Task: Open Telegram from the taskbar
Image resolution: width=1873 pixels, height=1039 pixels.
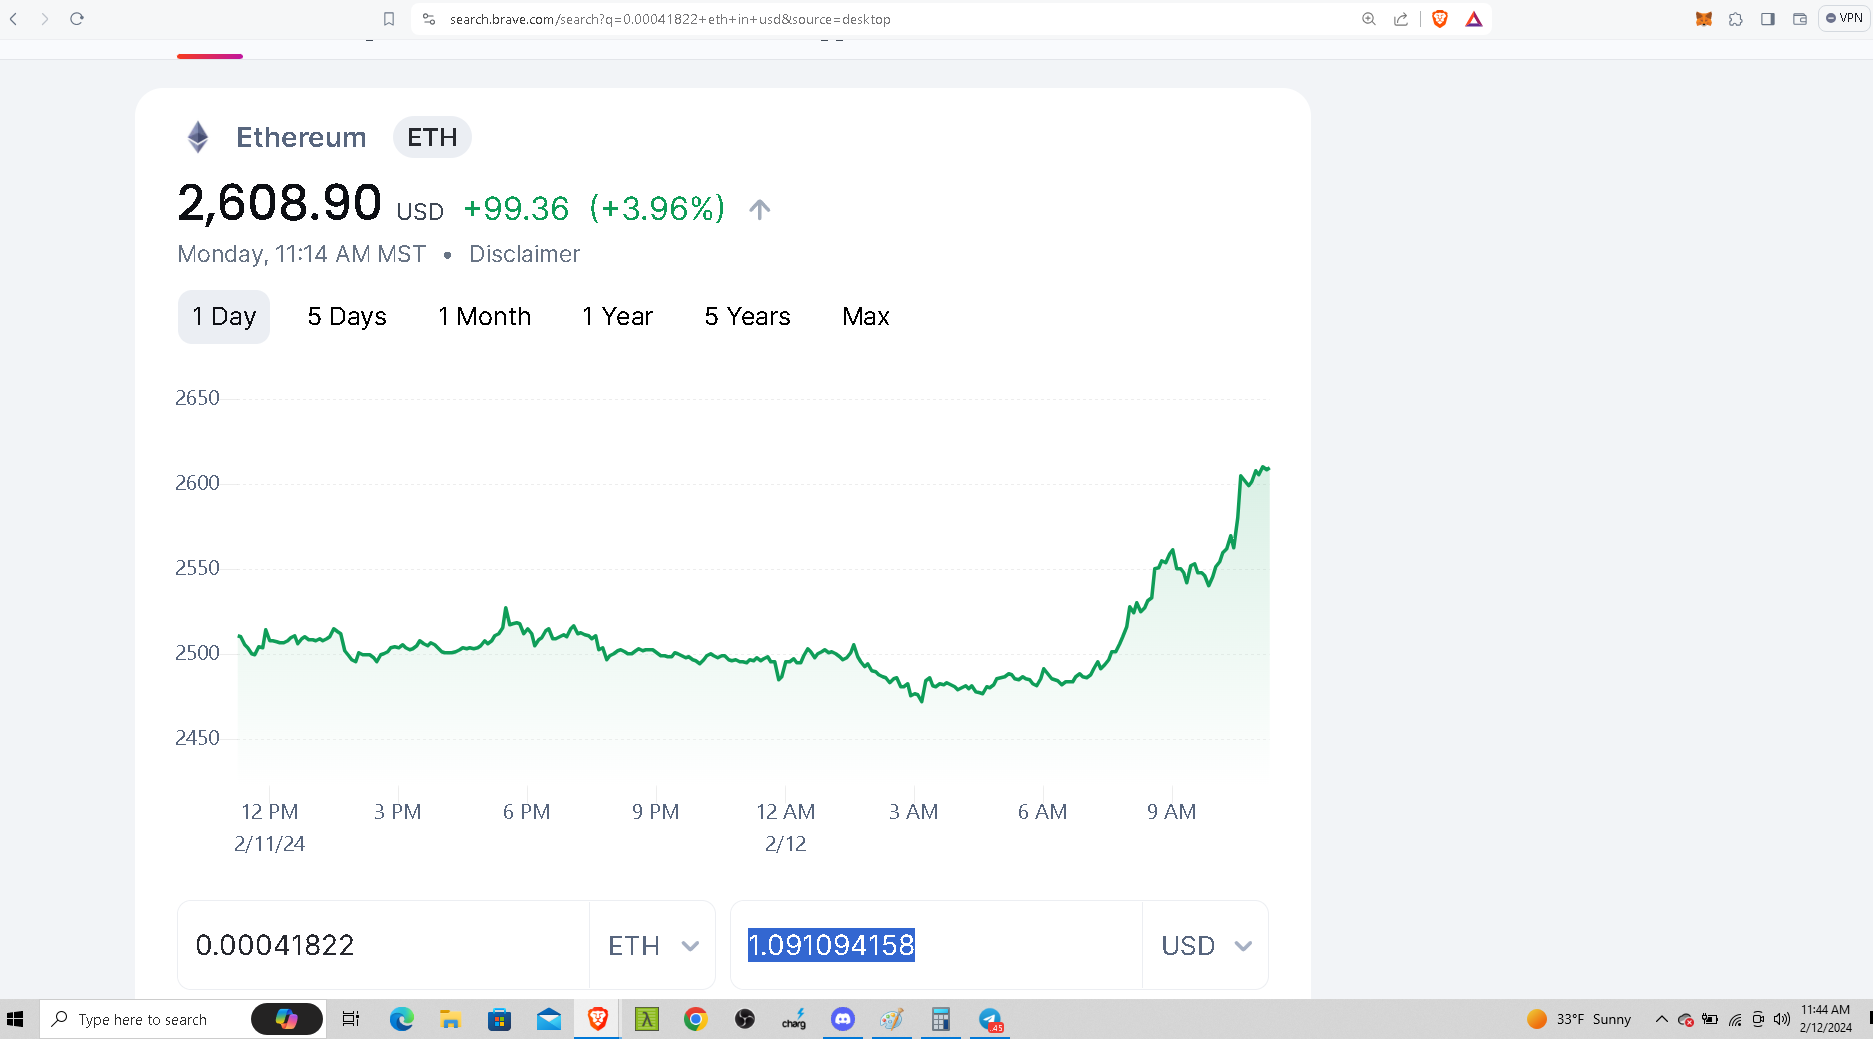Action: click(x=990, y=1019)
